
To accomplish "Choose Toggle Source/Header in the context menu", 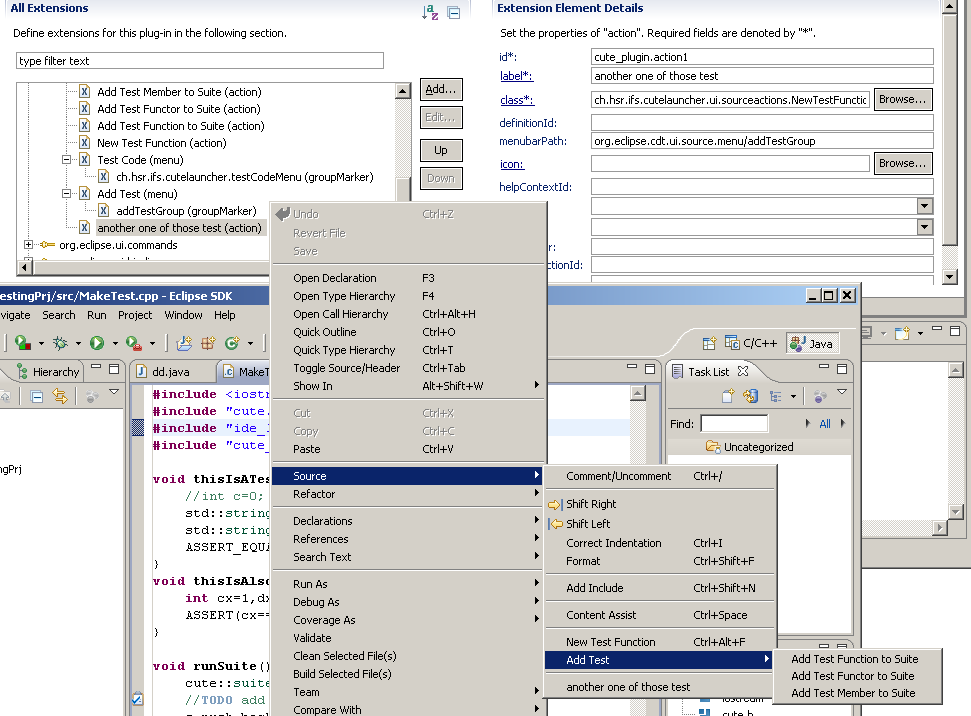I will point(409,368).
